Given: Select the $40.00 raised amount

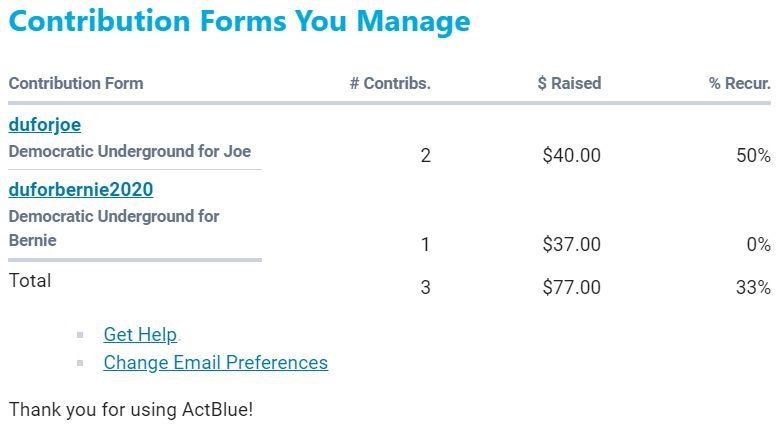Looking at the screenshot, I should click(571, 156).
